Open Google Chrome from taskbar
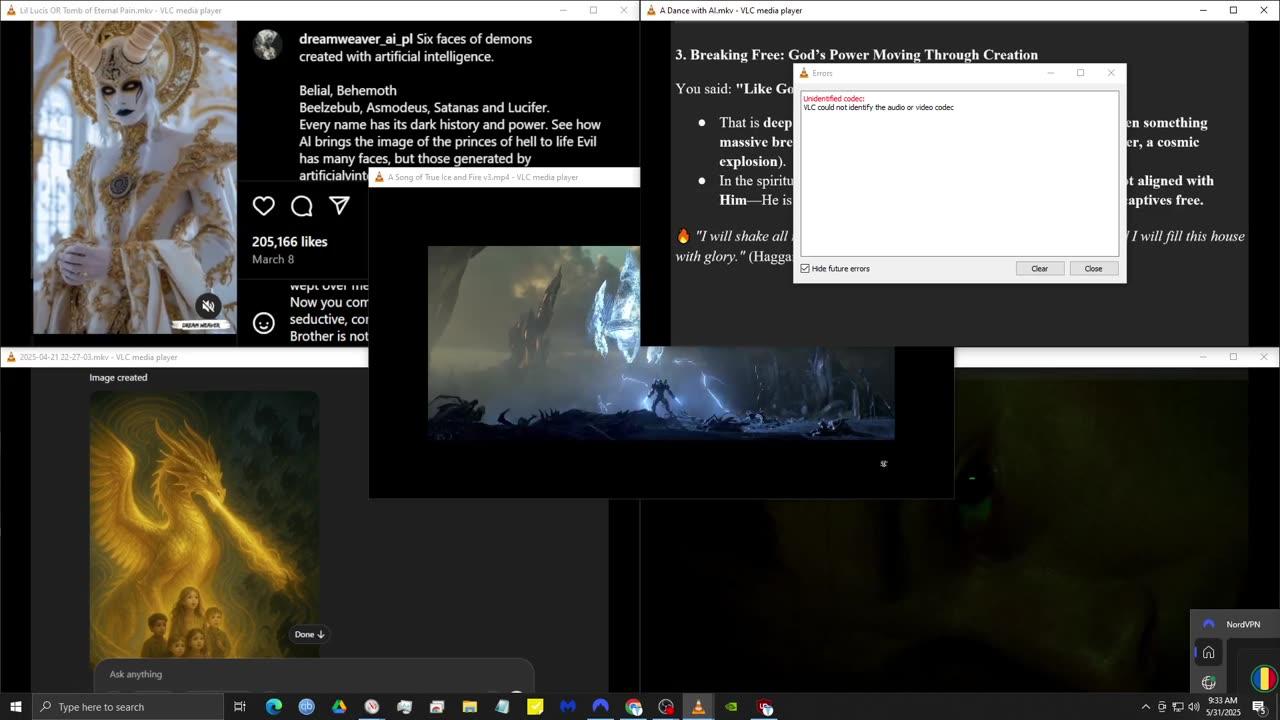The image size is (1280, 720). 633,707
